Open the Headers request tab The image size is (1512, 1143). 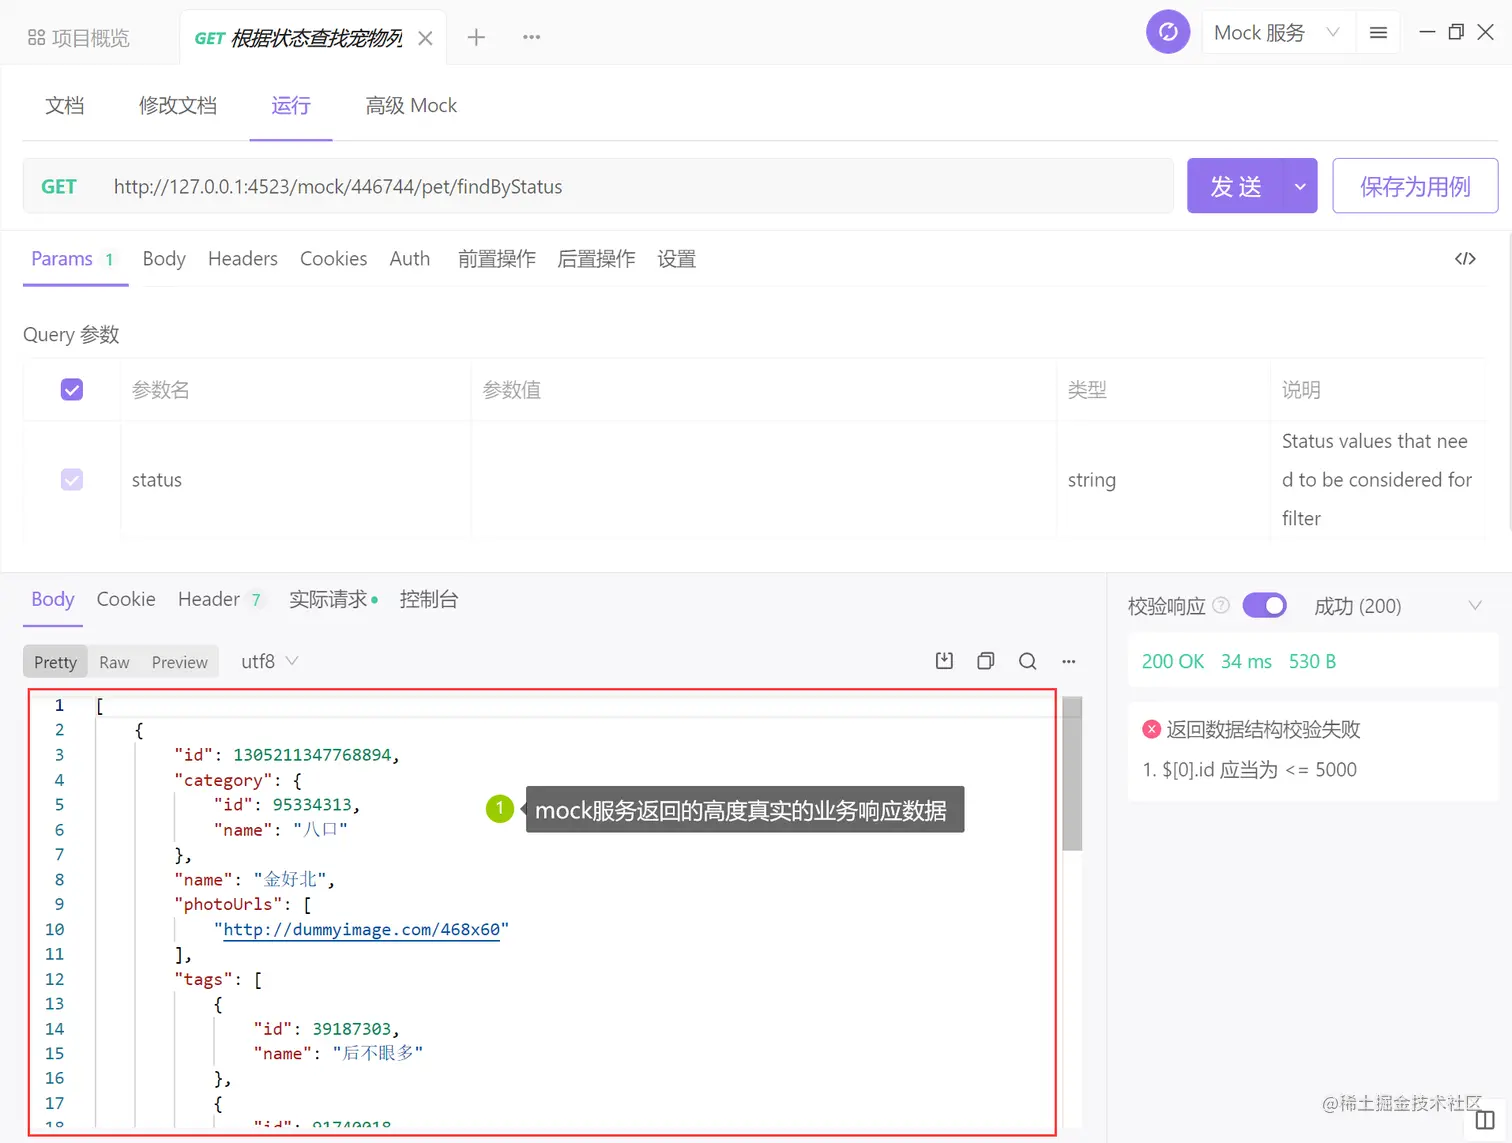(x=243, y=258)
